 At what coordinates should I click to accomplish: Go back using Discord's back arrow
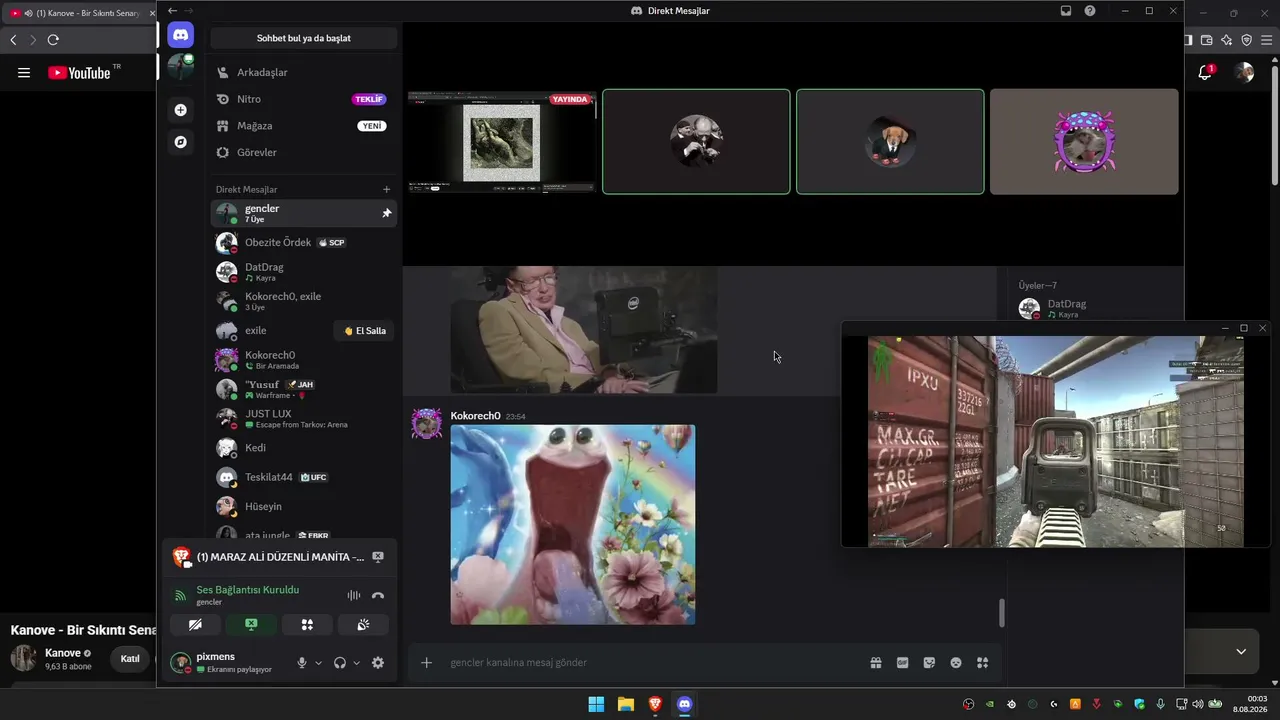(172, 11)
